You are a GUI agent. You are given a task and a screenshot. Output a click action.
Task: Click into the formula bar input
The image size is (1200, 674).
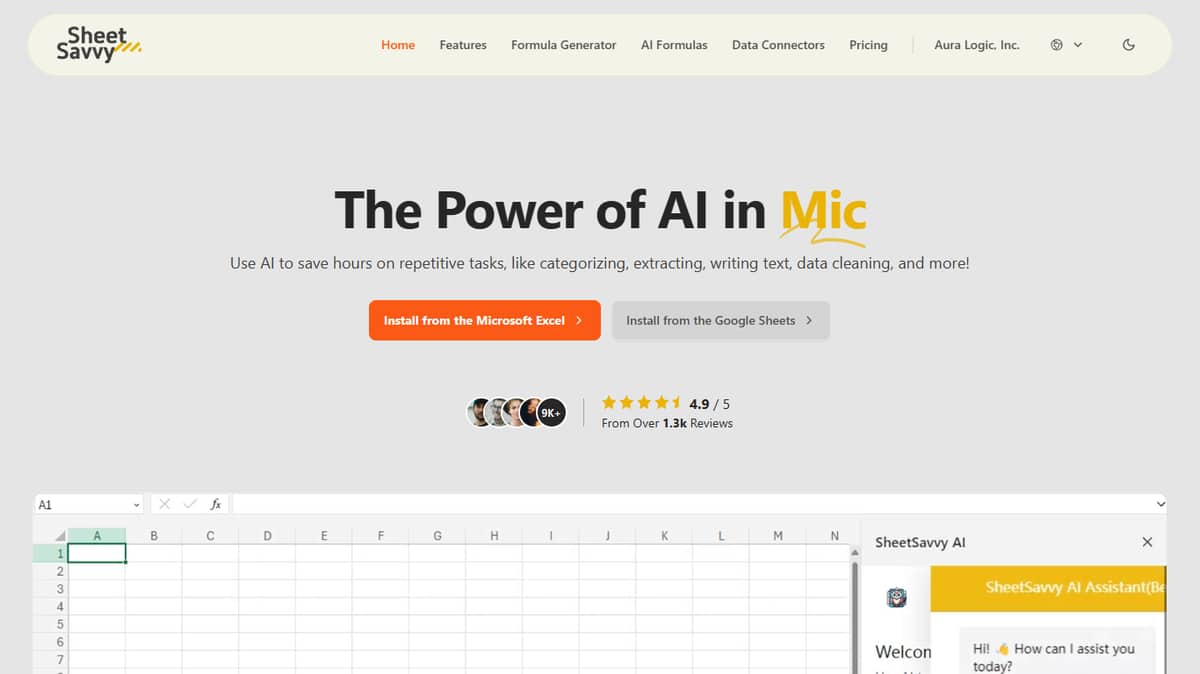pyautogui.click(x=692, y=505)
